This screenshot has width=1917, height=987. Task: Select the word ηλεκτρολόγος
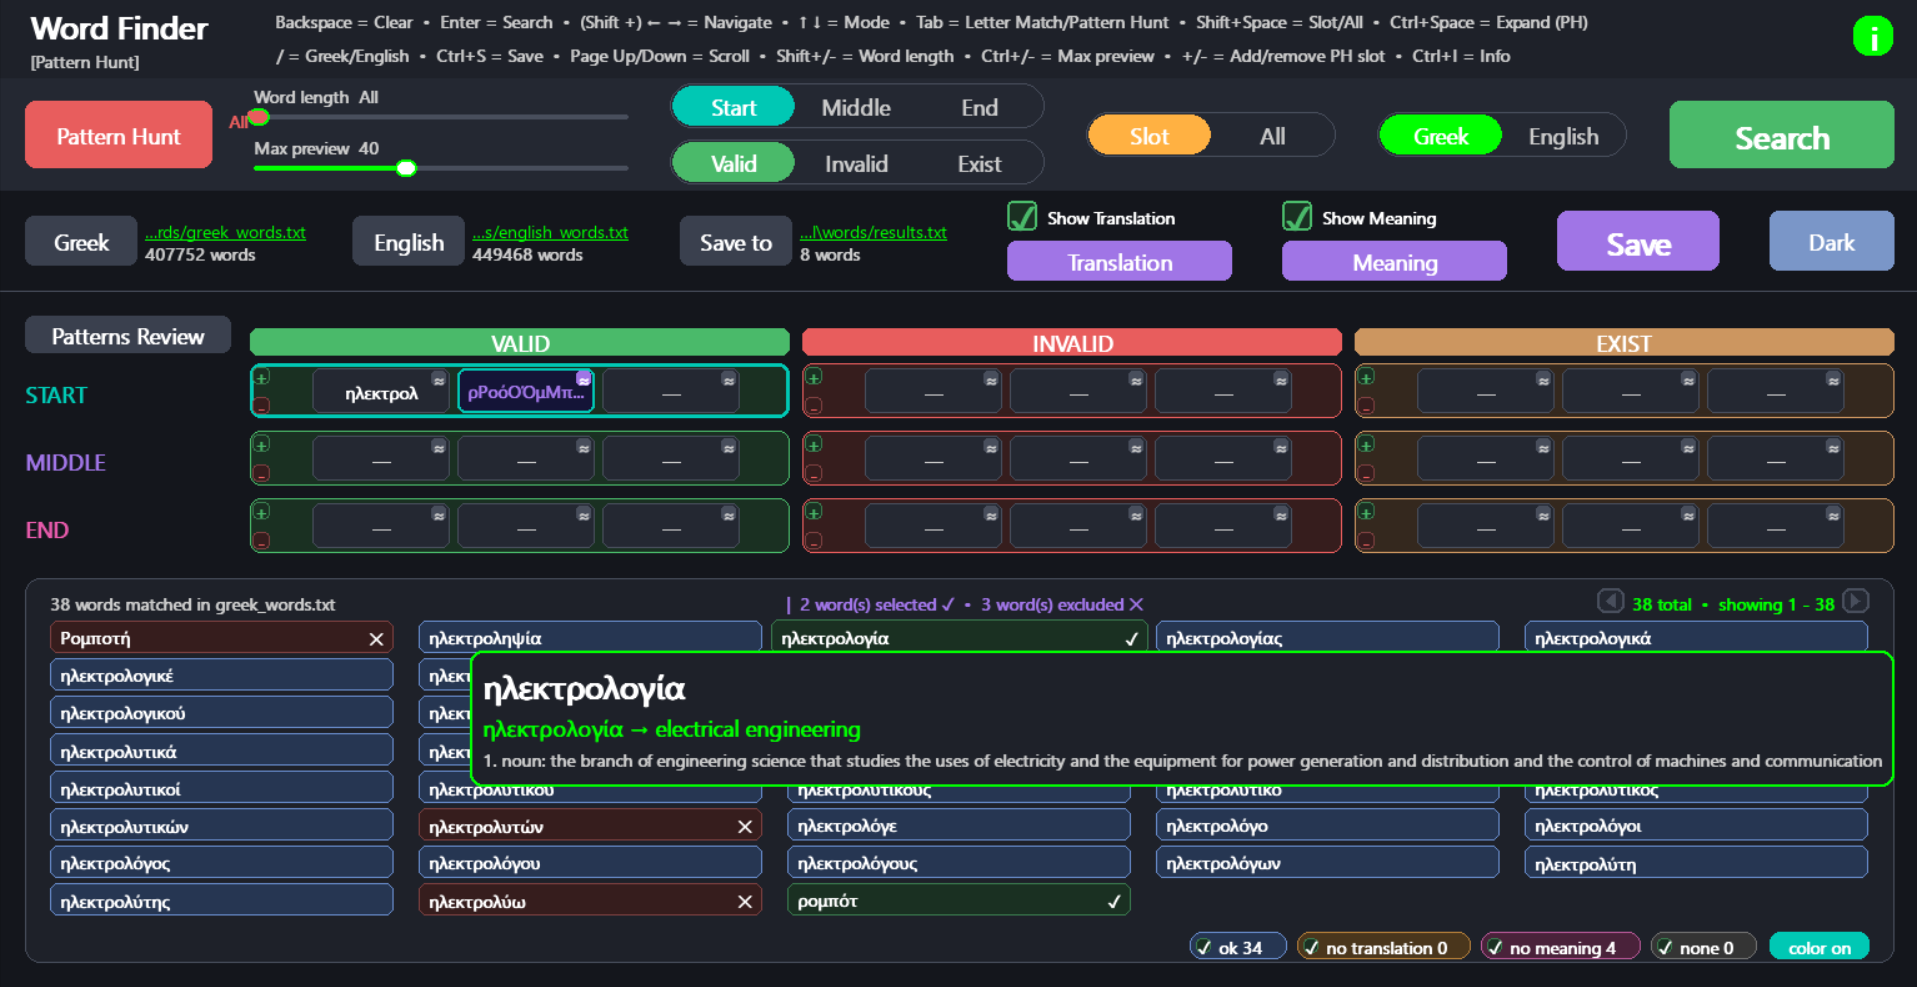point(221,863)
